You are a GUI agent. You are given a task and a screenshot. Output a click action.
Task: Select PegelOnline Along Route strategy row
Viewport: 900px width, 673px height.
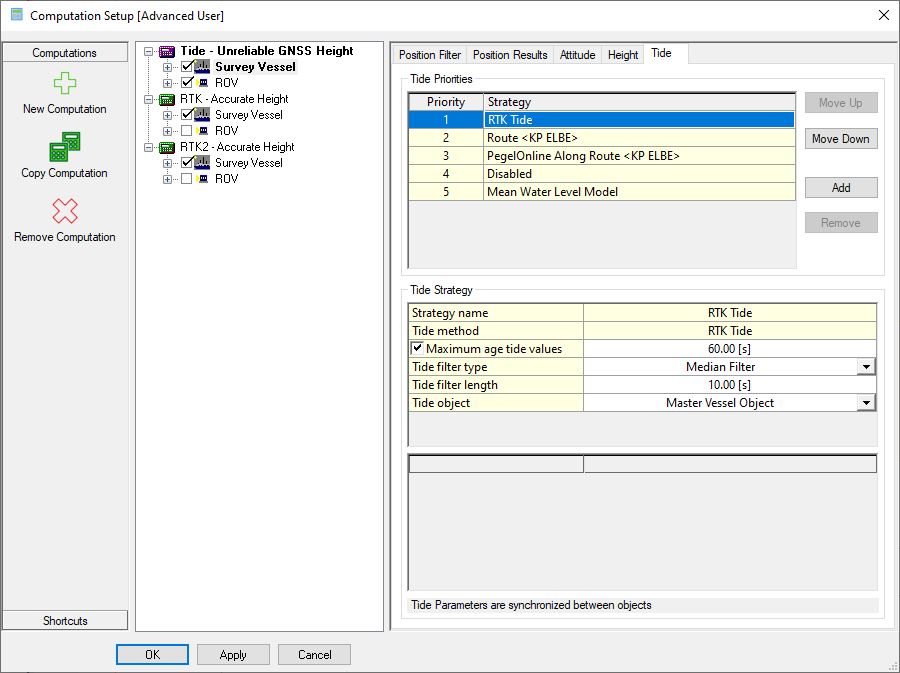click(x=602, y=155)
